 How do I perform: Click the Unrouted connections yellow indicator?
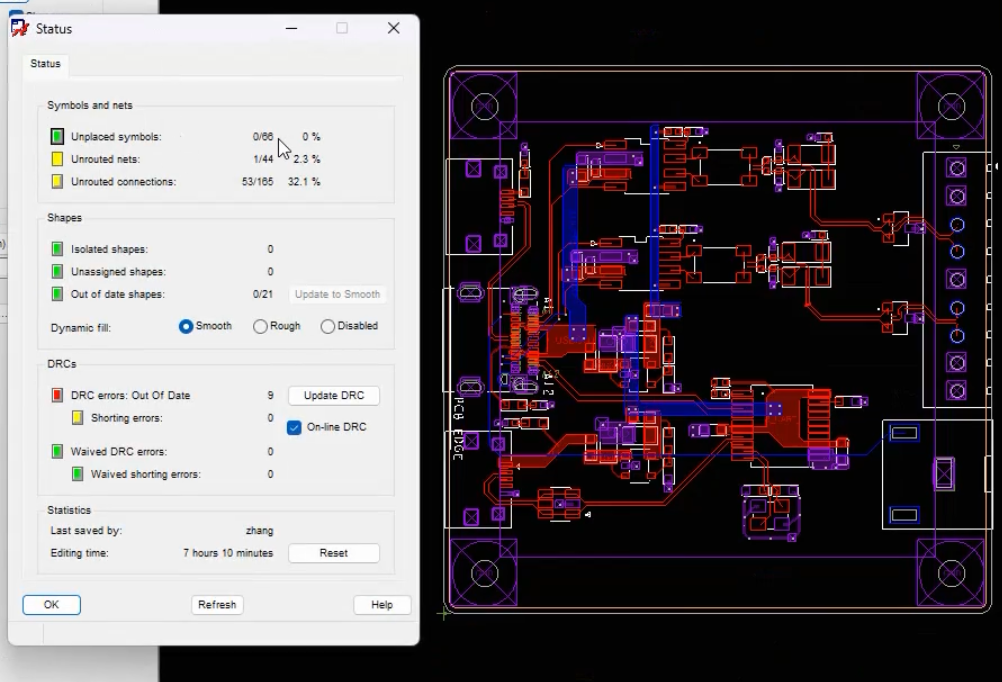(x=58, y=182)
